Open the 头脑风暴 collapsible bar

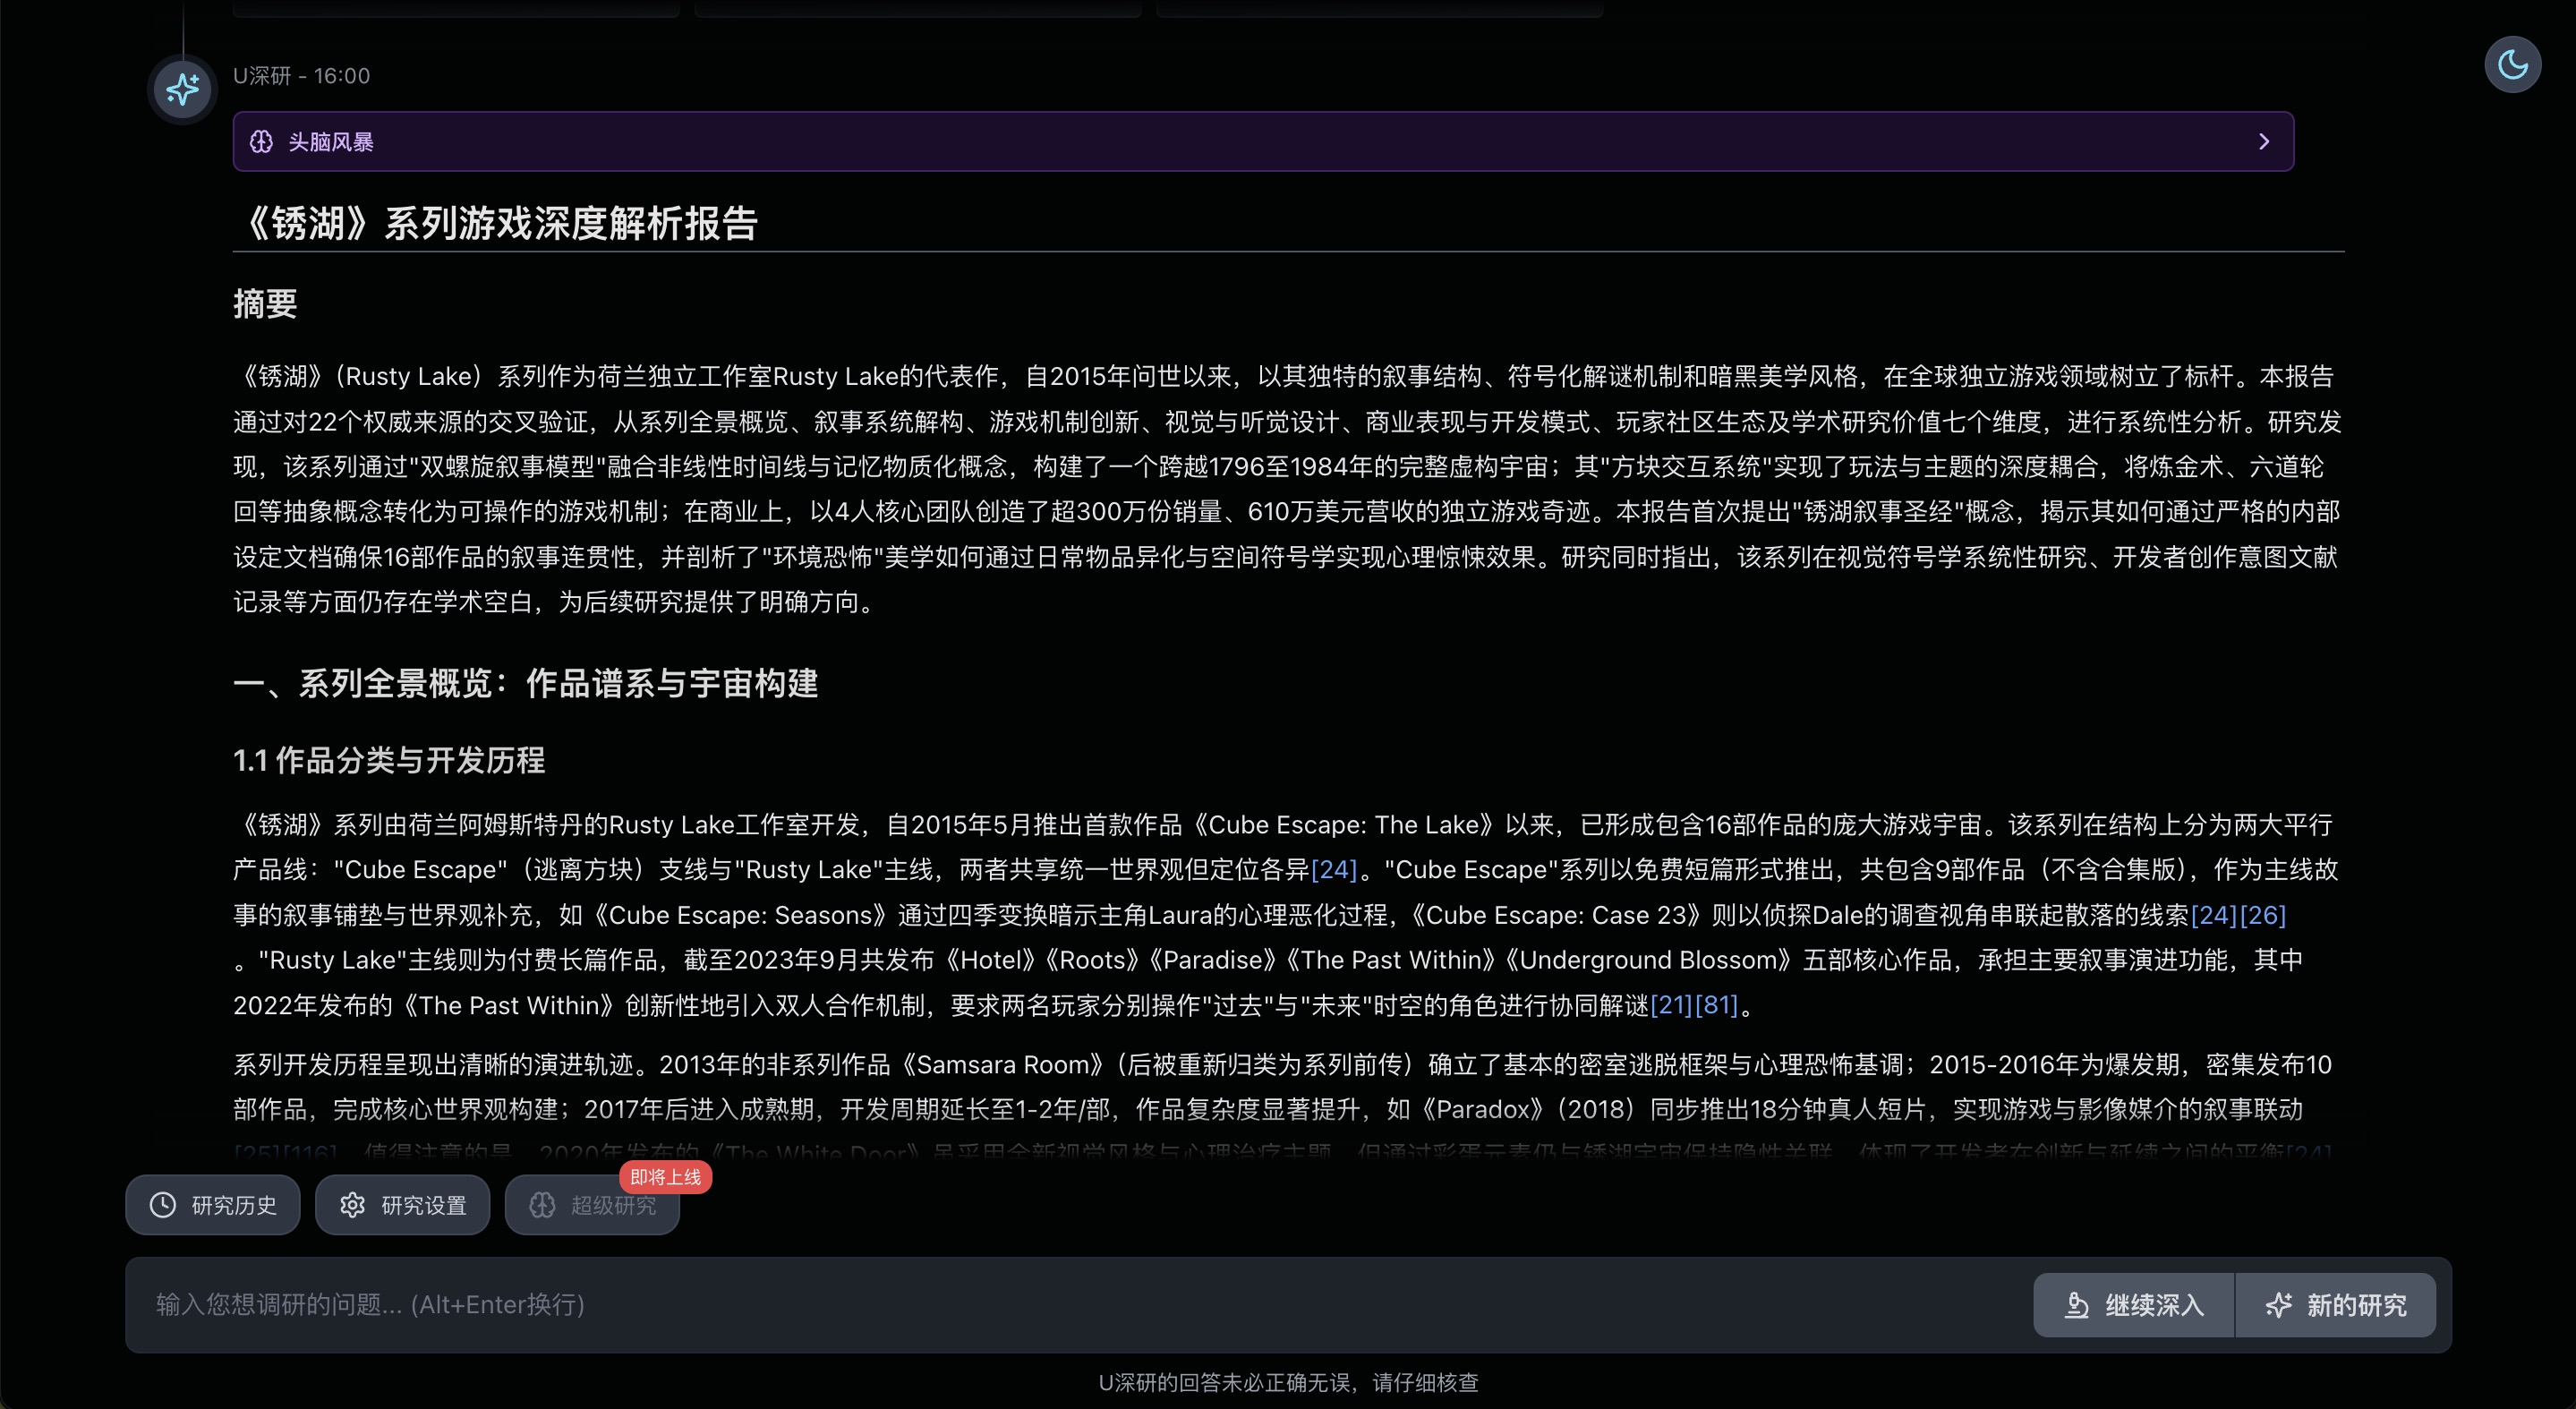1263,142
